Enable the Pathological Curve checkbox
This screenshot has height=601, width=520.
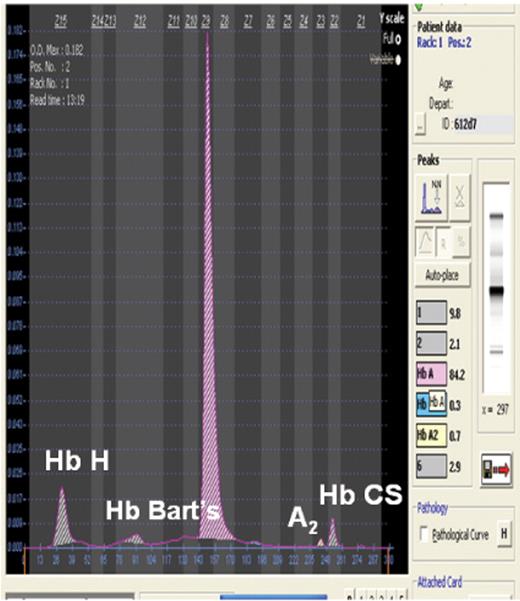coord(424,534)
